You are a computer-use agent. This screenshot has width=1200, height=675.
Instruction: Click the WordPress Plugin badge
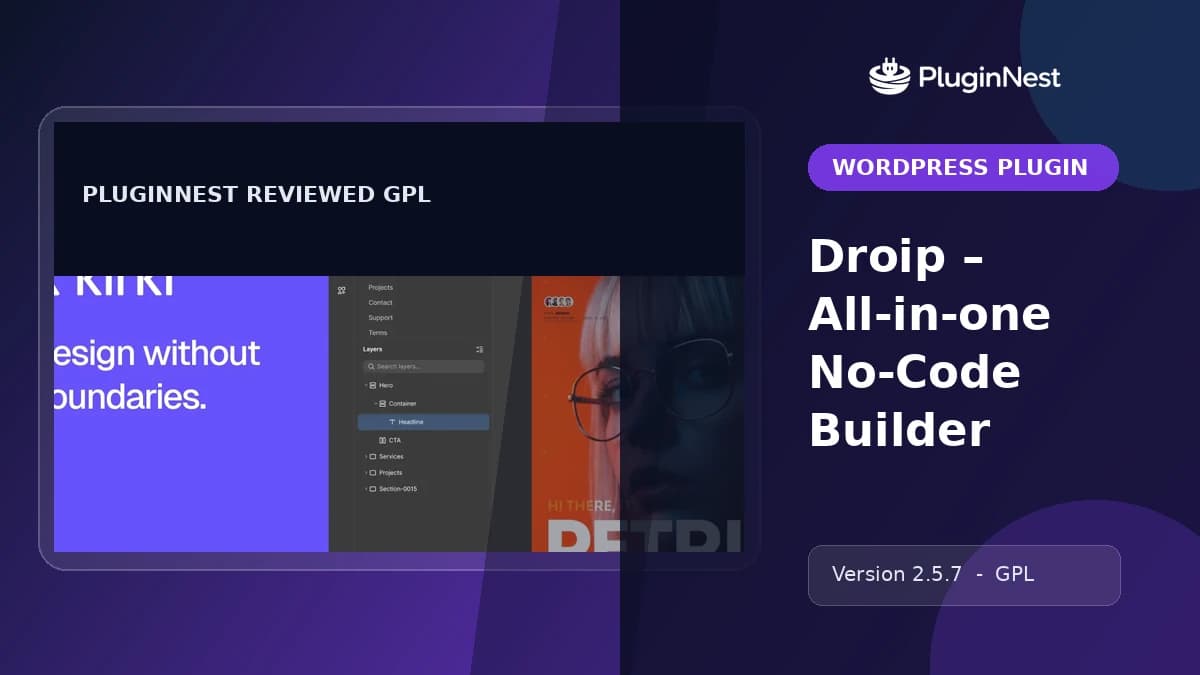pos(963,167)
